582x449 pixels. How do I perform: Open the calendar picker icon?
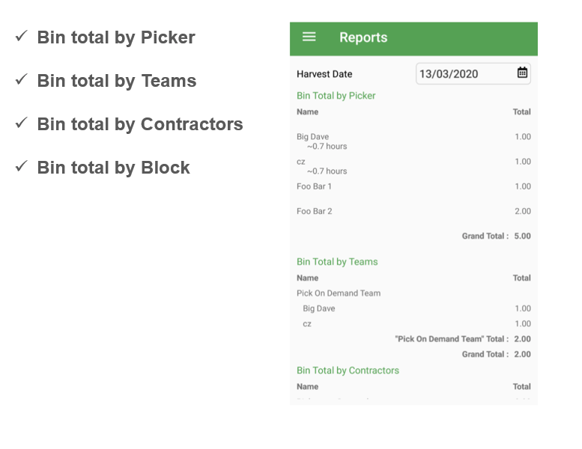522,72
